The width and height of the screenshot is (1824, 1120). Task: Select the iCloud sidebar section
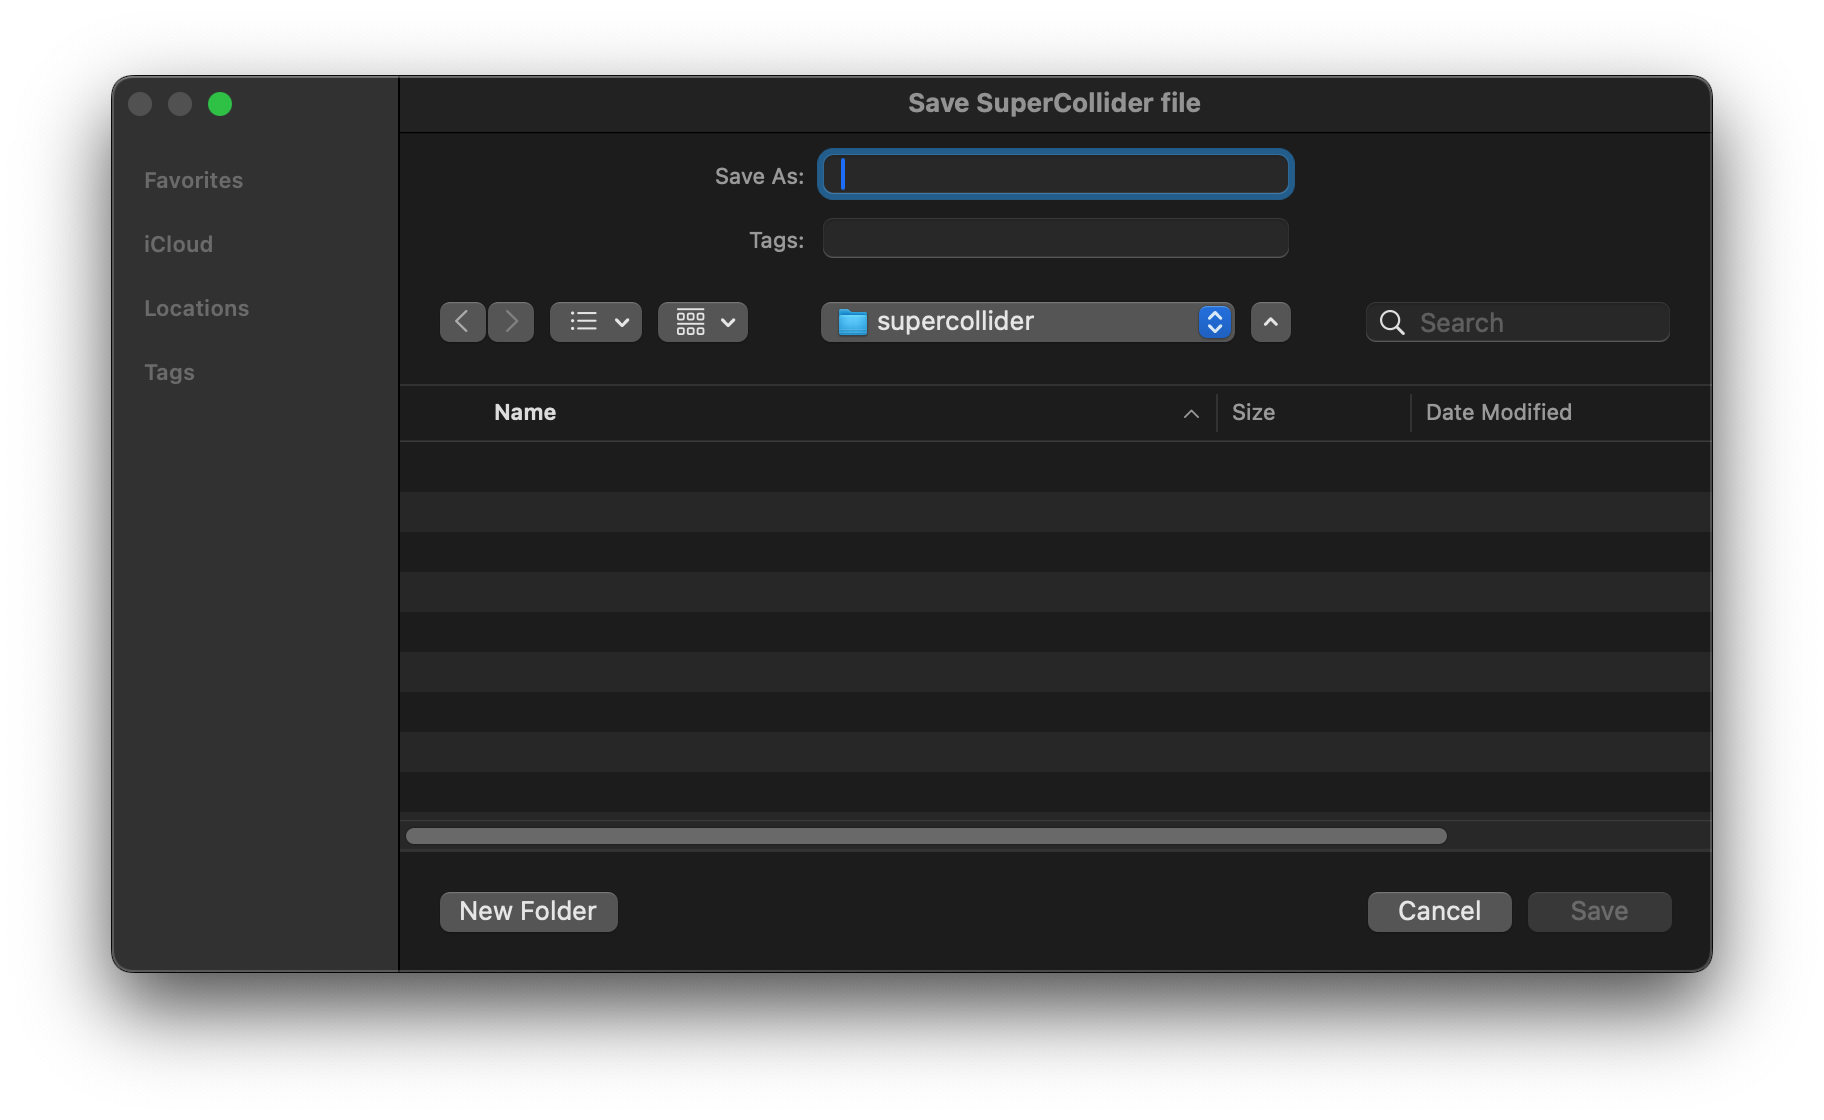click(178, 244)
